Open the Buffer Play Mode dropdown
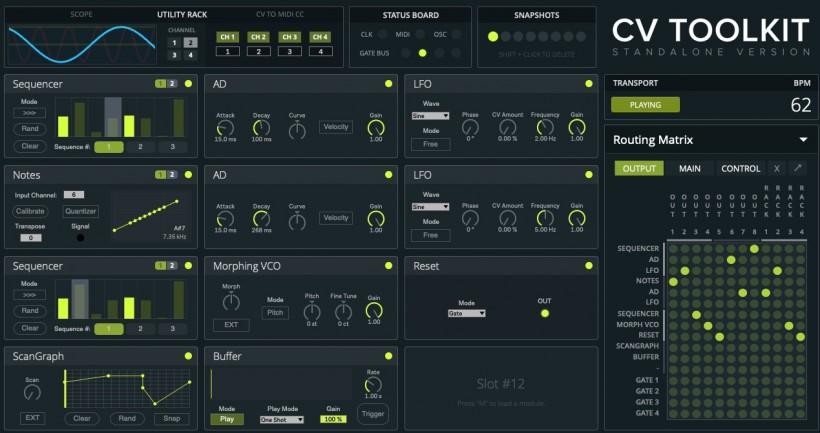The width and height of the screenshot is (820, 433). coord(281,419)
